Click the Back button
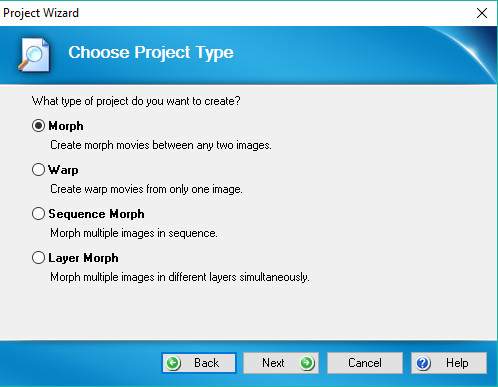The width and height of the screenshot is (498, 387). click(199, 363)
